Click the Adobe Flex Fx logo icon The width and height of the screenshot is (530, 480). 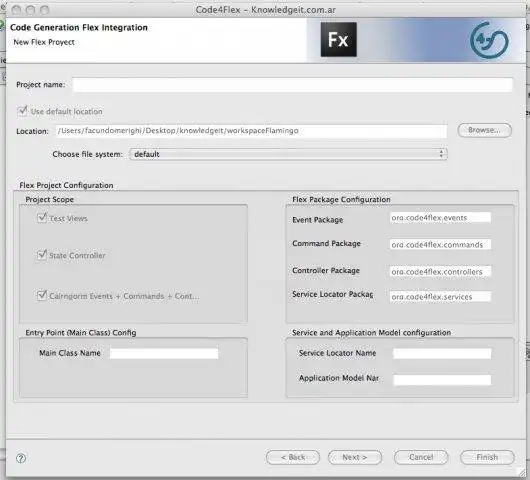[x=338, y=40]
